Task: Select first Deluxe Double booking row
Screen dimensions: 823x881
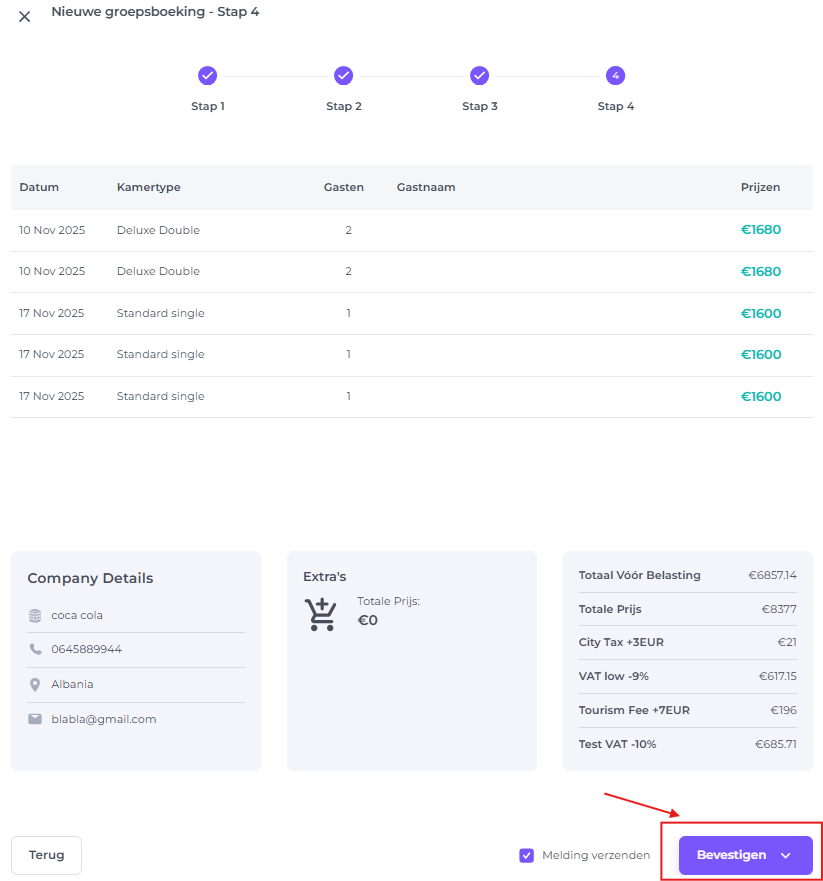Action: pyautogui.click(x=158, y=230)
